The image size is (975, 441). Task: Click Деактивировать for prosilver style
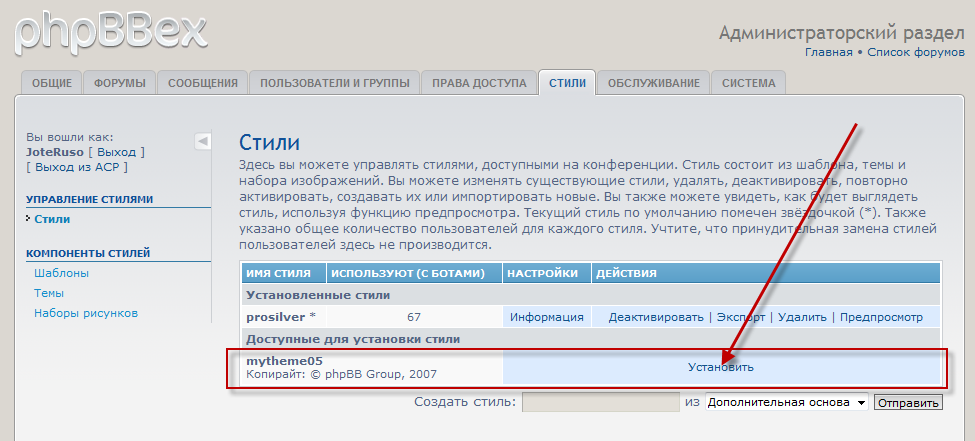[656, 317]
